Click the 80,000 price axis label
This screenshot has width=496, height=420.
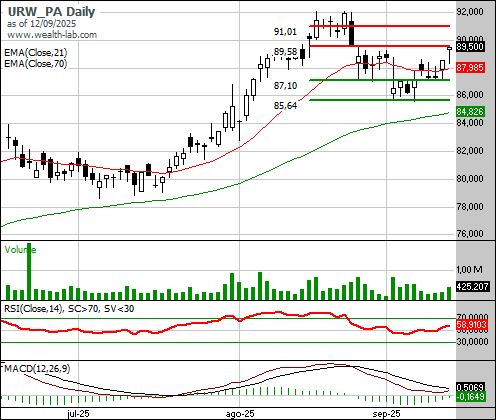point(470,179)
